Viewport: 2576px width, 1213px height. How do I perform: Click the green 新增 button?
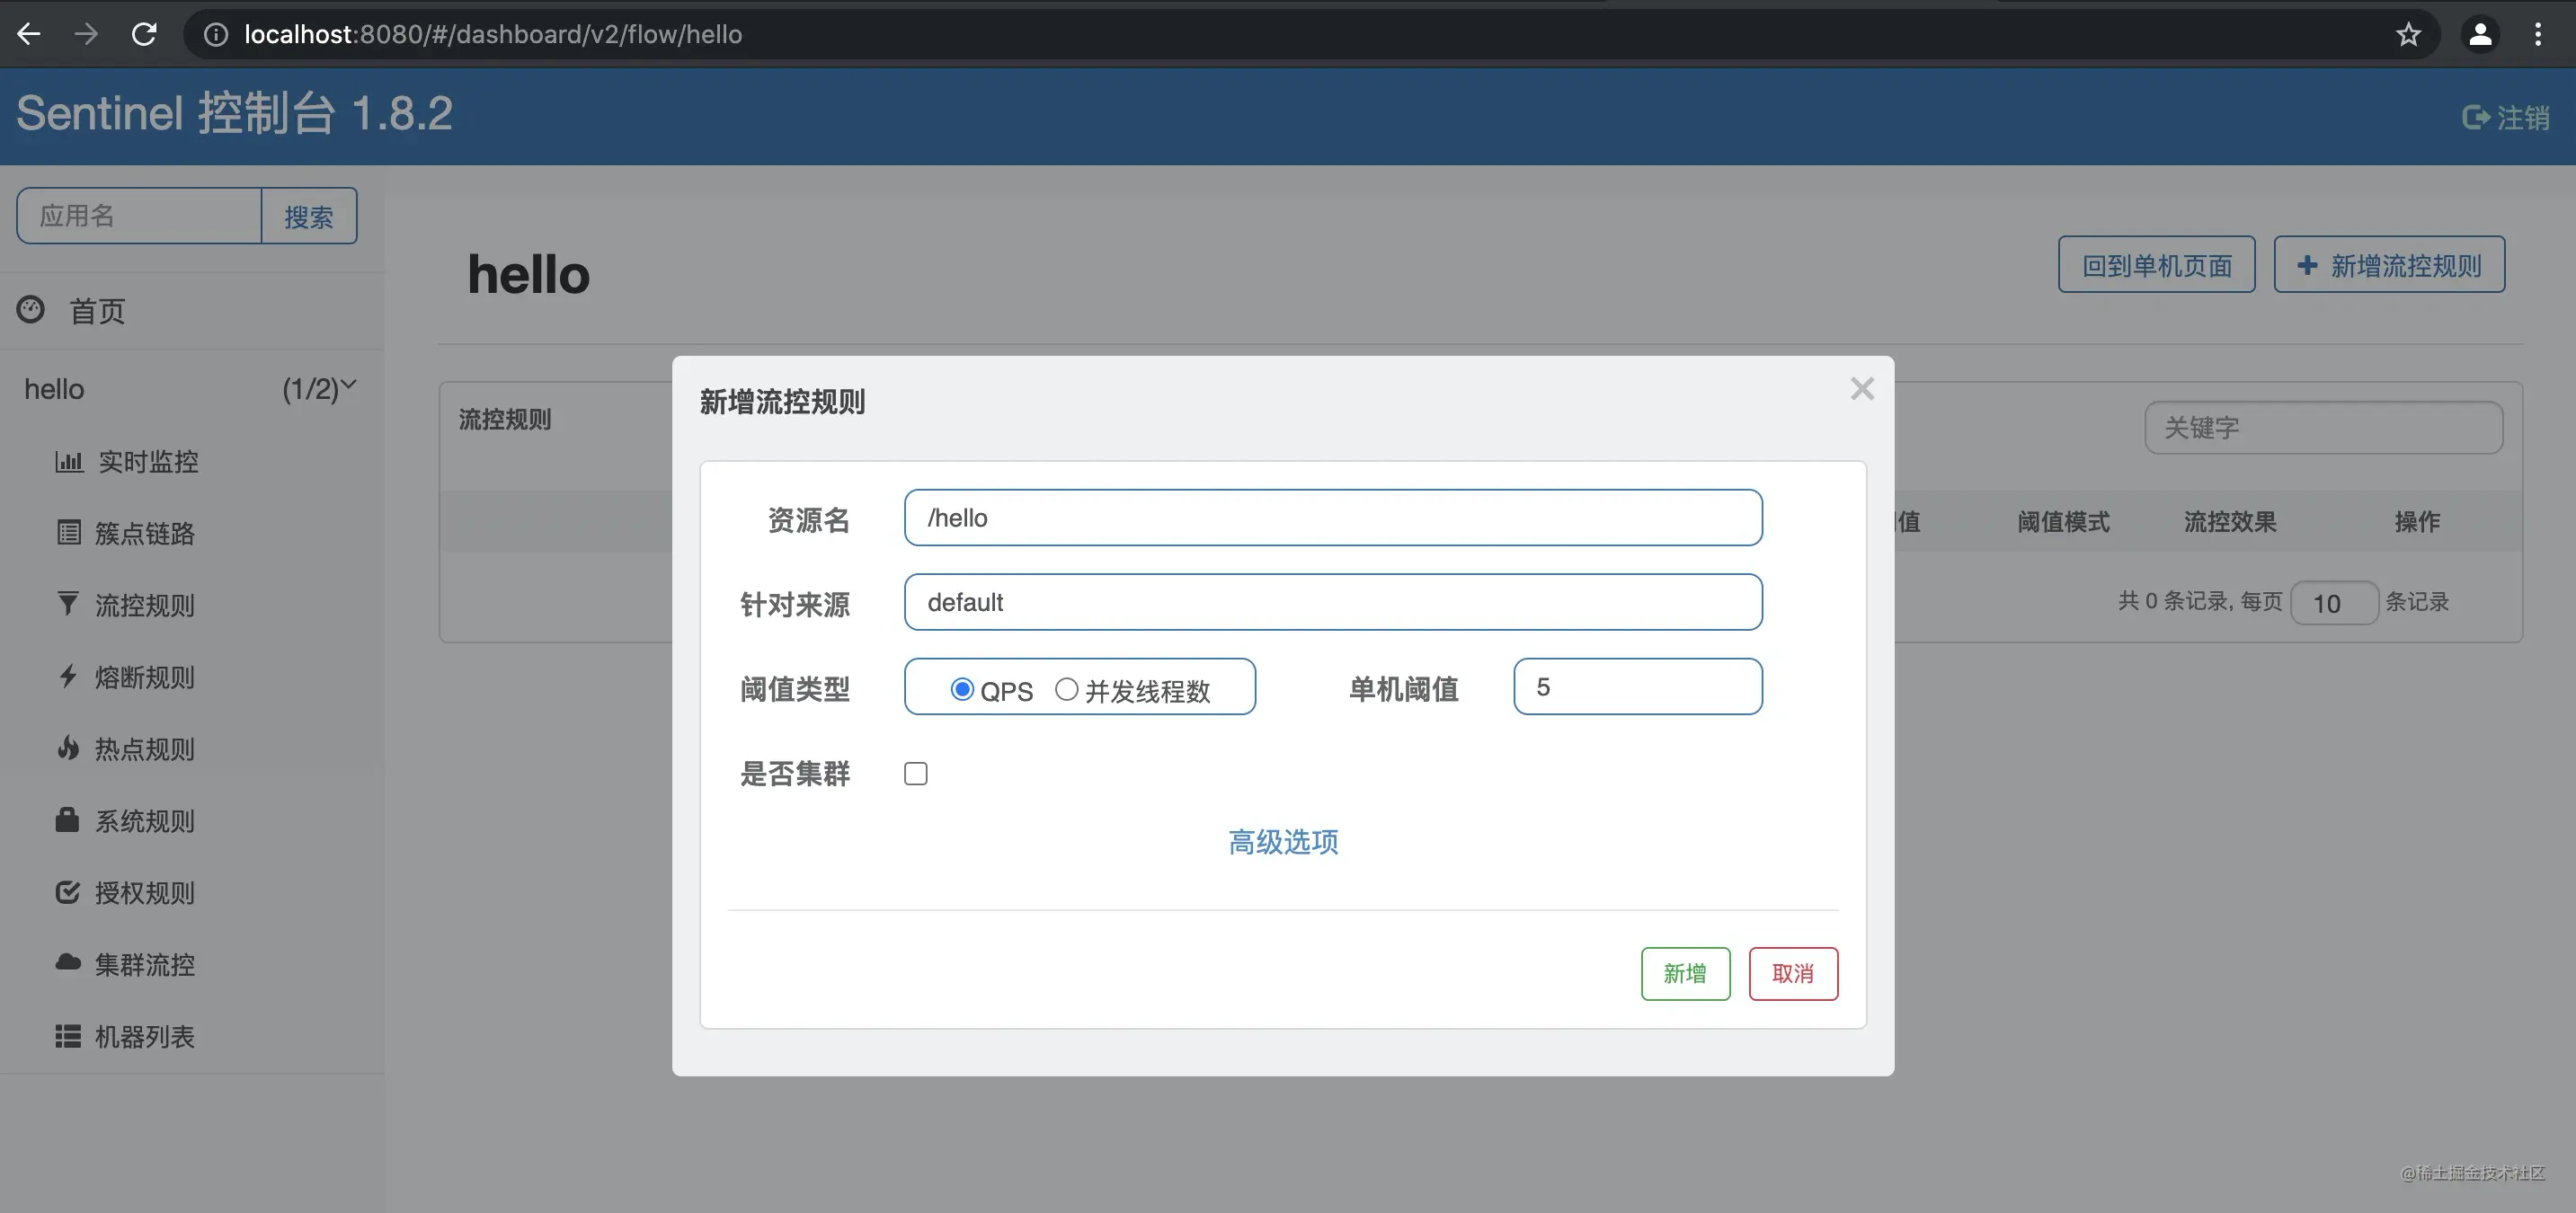pyautogui.click(x=1685, y=973)
